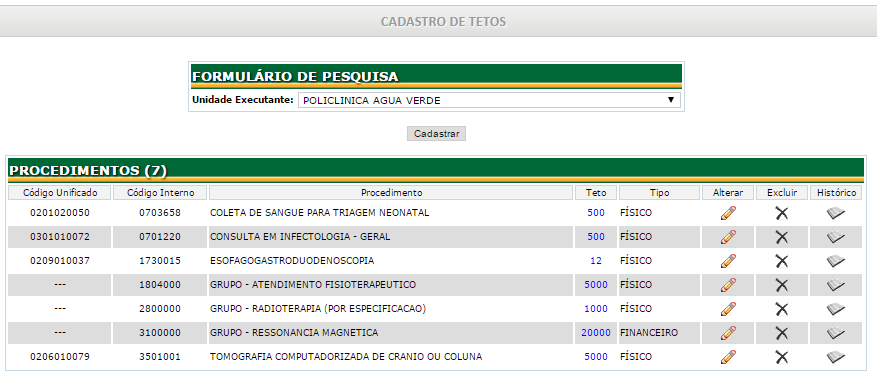Viewport: 877px width, 378px height.
Task: Delete the RESSONANCIA MAGNETICA group
Action: [x=781, y=333]
